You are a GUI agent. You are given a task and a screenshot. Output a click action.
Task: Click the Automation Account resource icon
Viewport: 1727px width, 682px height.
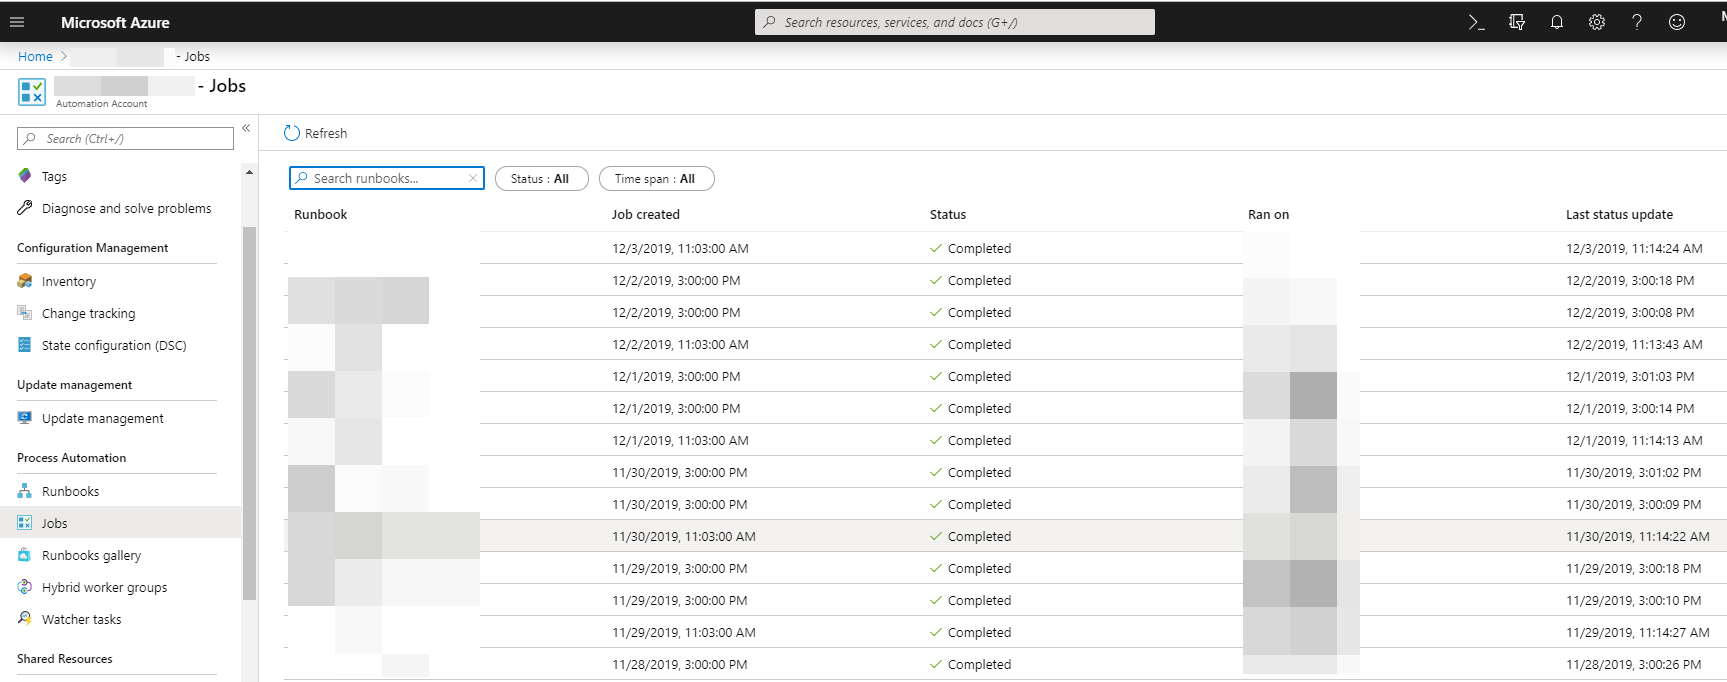pyautogui.click(x=32, y=92)
